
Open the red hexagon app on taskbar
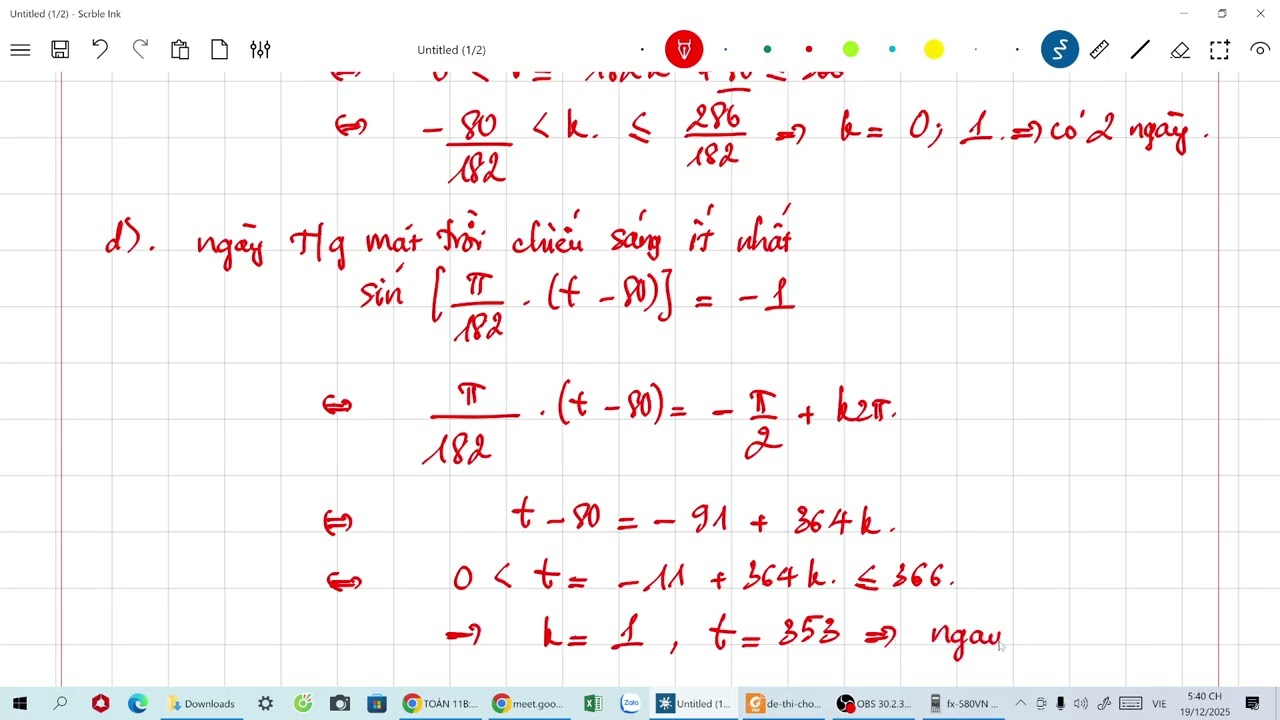point(100,704)
